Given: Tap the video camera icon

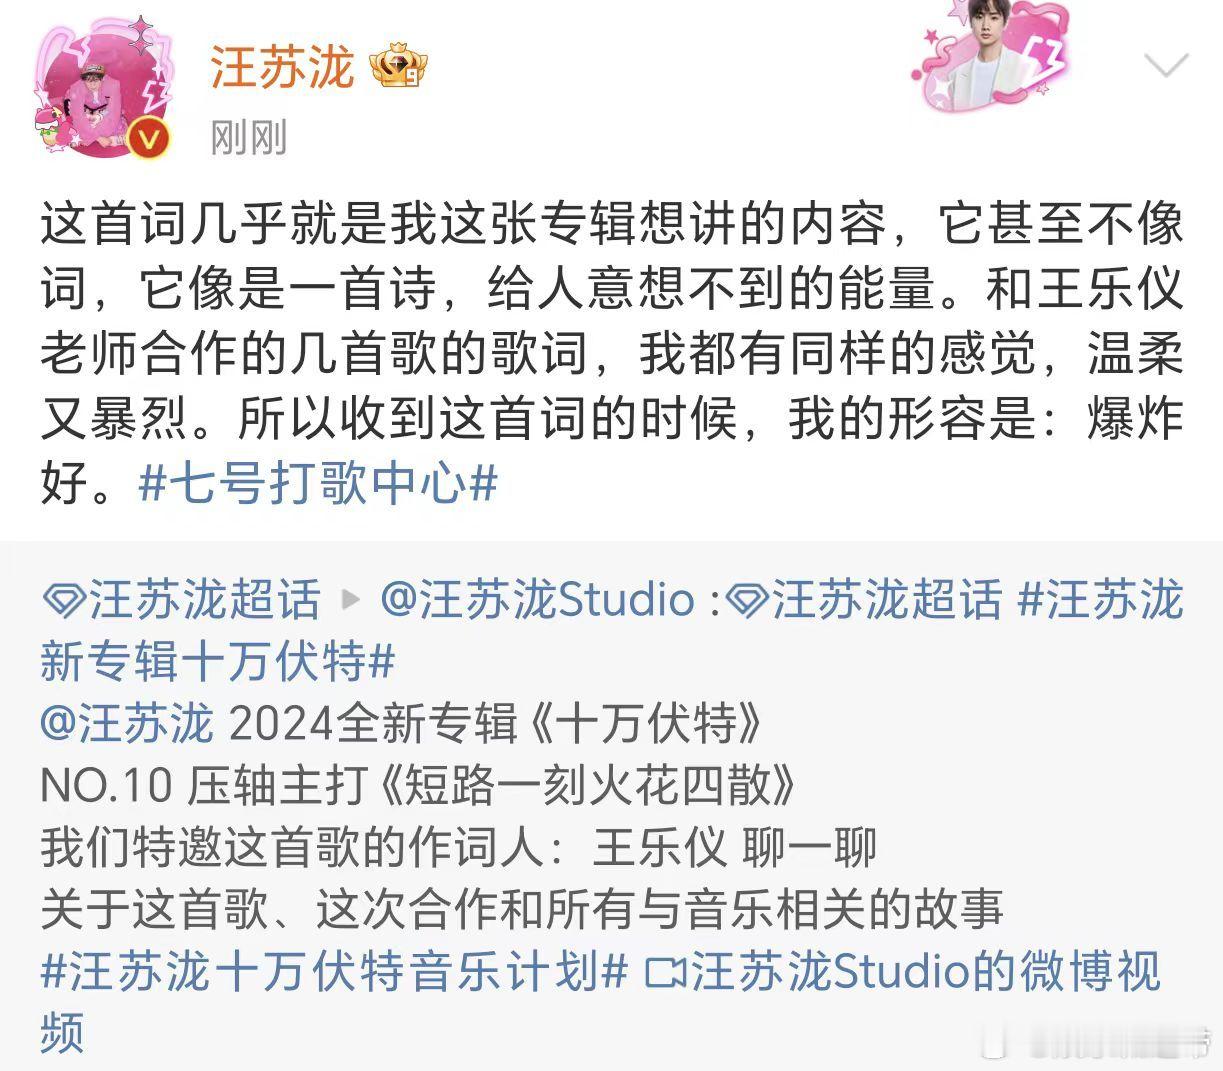Looking at the screenshot, I should pyautogui.click(x=666, y=972).
